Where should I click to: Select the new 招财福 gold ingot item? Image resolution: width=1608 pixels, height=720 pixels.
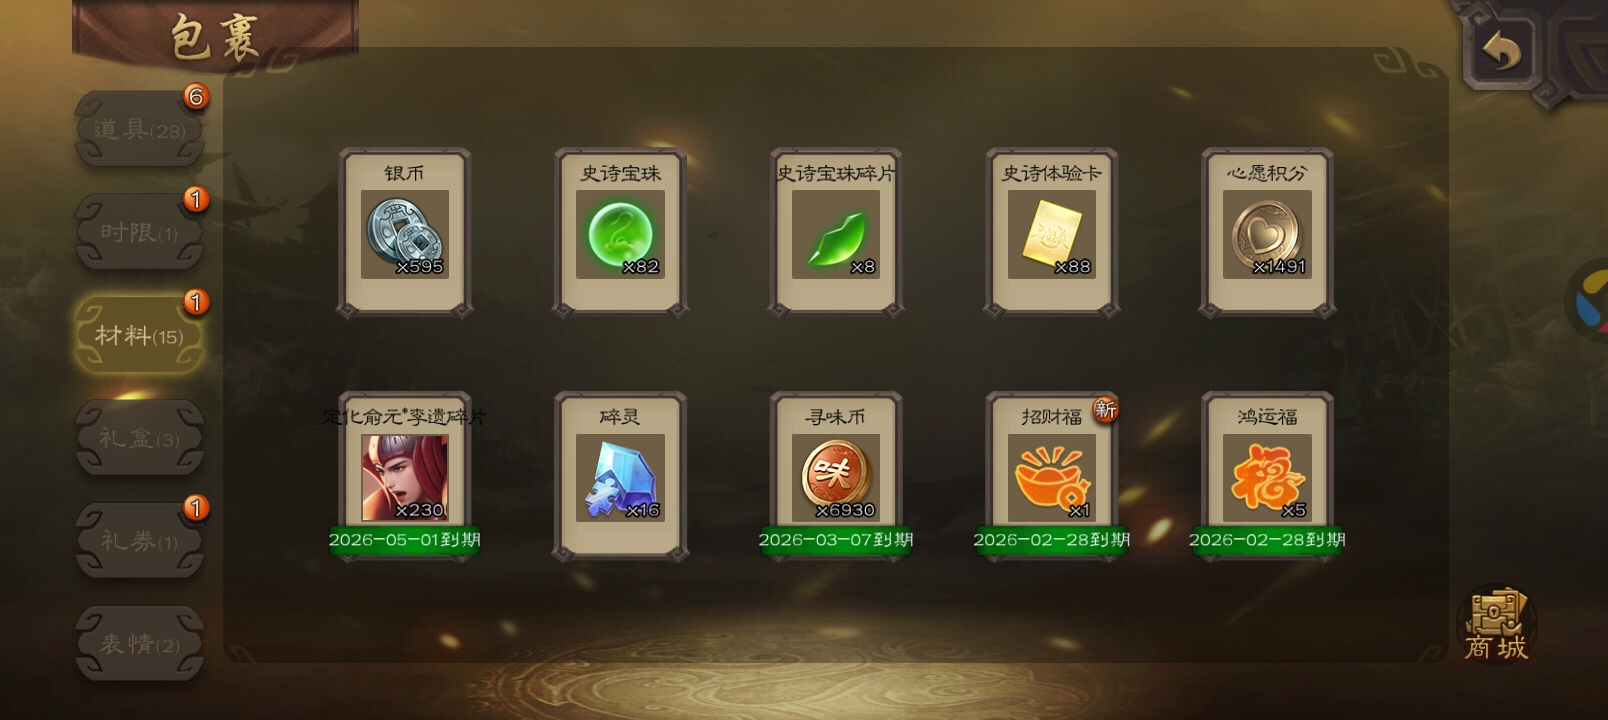coord(1052,476)
